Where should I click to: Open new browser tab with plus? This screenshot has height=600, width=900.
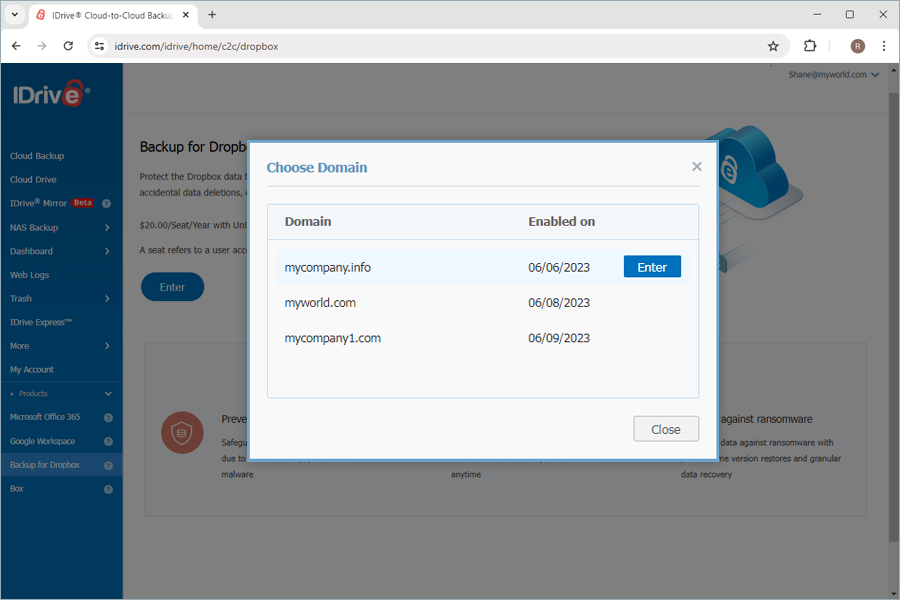tap(212, 15)
